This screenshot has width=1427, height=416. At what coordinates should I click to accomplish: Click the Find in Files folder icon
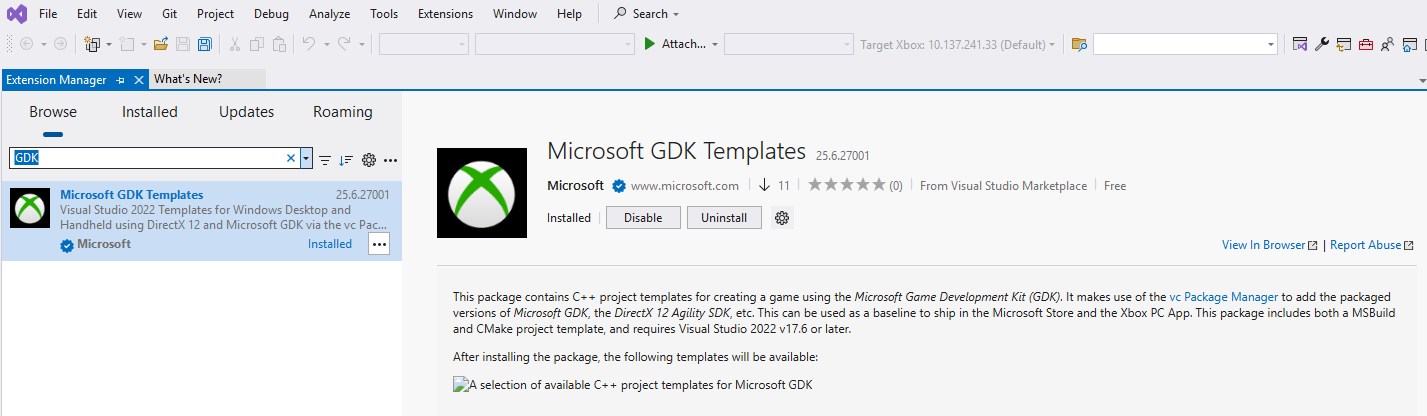1078,44
